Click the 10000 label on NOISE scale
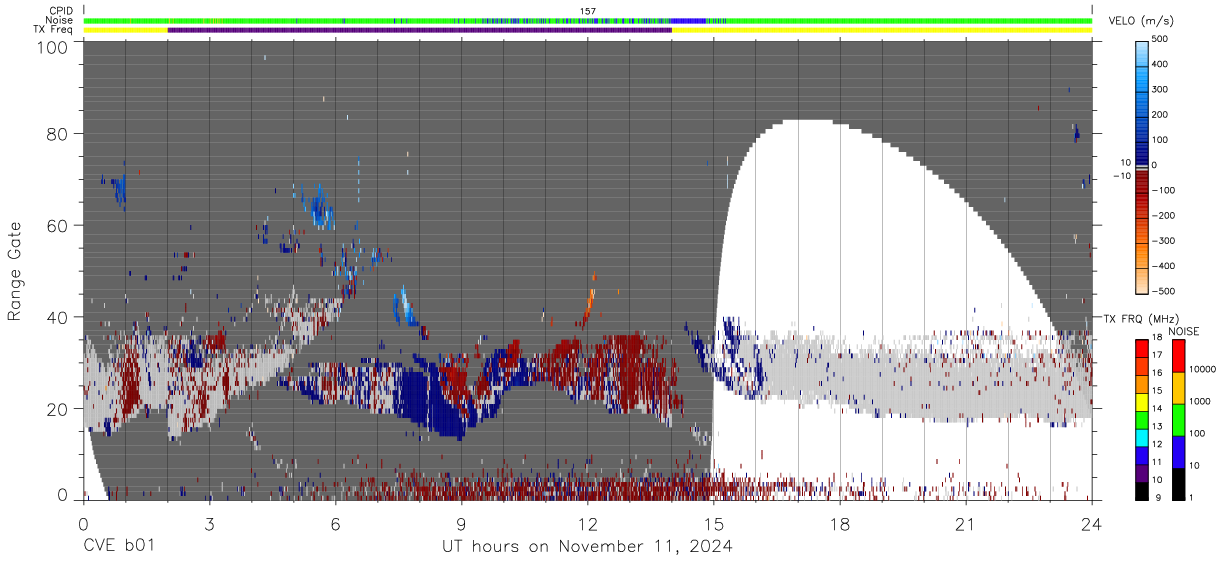Viewport: 1228px width, 567px height. (1203, 370)
